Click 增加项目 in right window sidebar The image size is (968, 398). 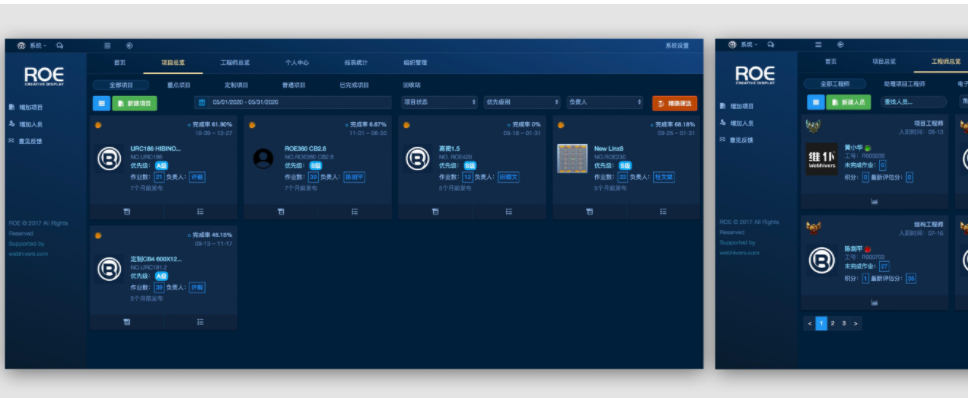tap(737, 106)
